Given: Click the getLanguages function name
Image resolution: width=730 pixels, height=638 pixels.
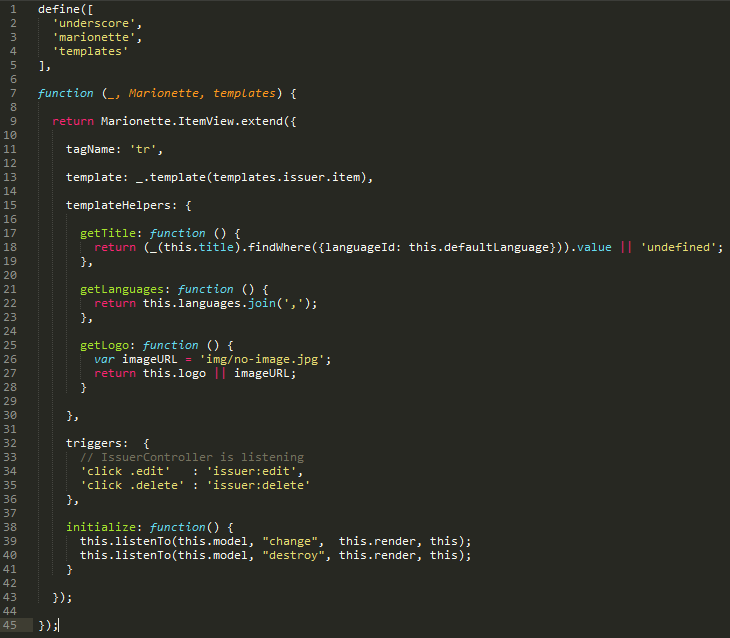Looking at the screenshot, I should [122, 289].
